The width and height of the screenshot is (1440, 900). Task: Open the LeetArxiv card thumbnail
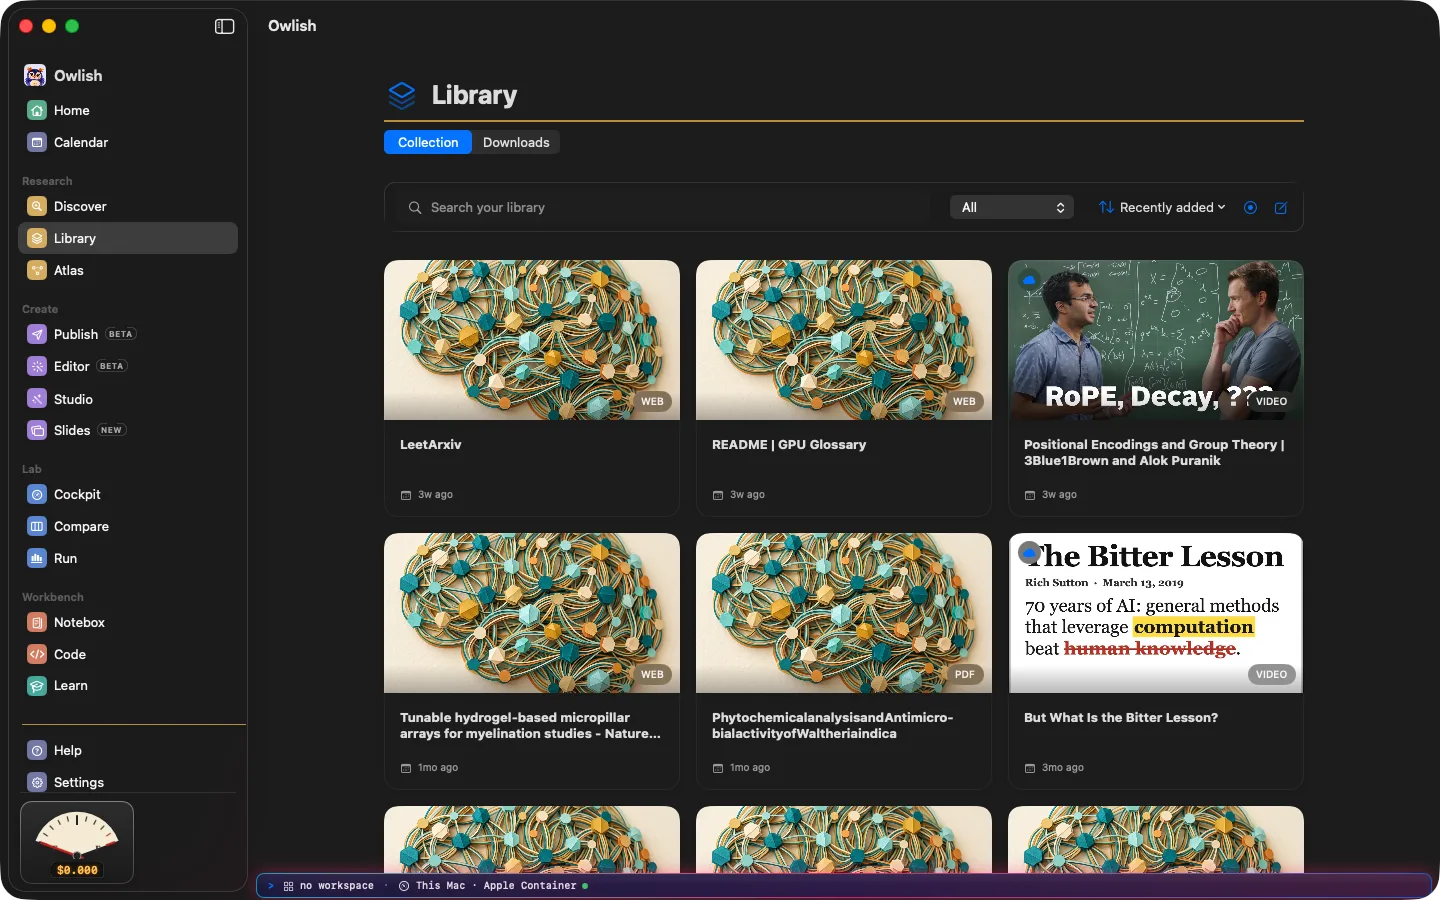(x=532, y=340)
